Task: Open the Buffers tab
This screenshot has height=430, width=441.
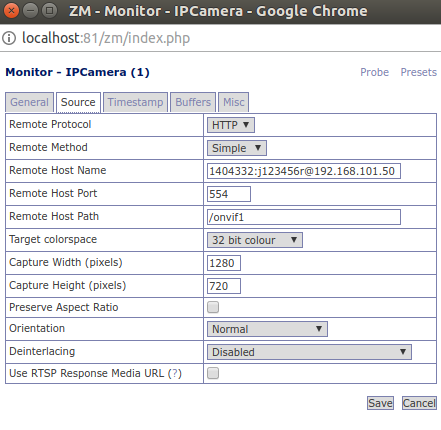Action: tap(193, 102)
